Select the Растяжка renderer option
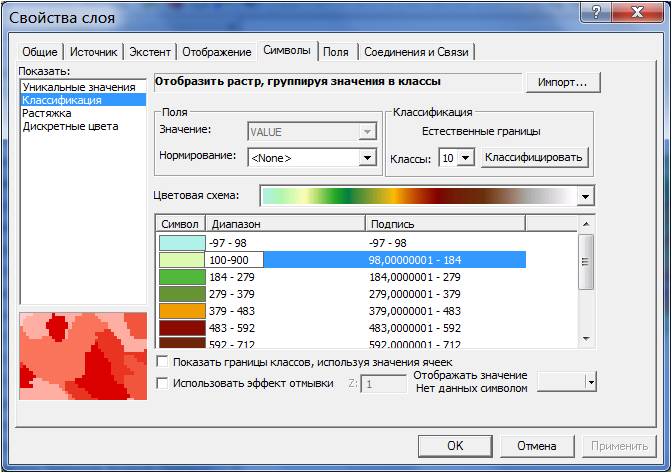 pyautogui.click(x=47, y=113)
